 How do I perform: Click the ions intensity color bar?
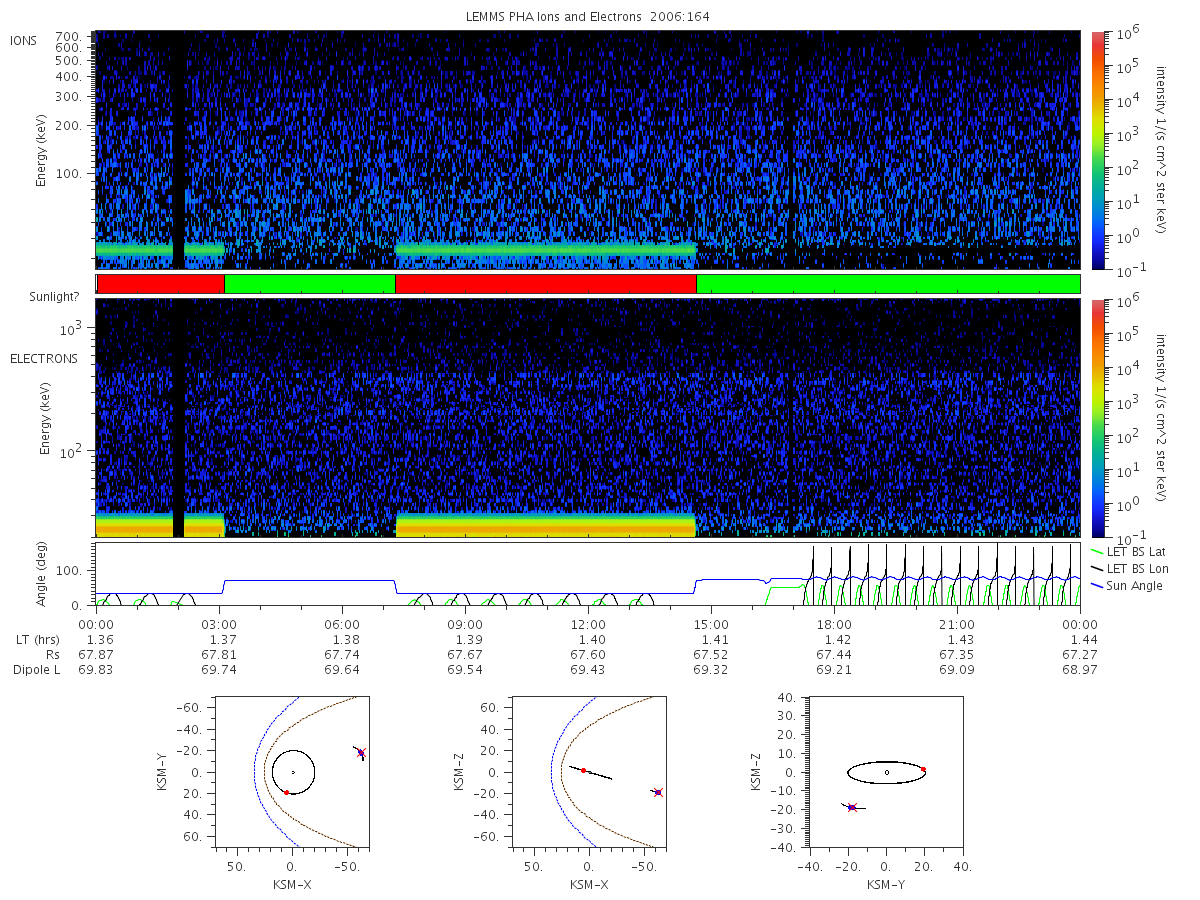pyautogui.click(x=1098, y=150)
